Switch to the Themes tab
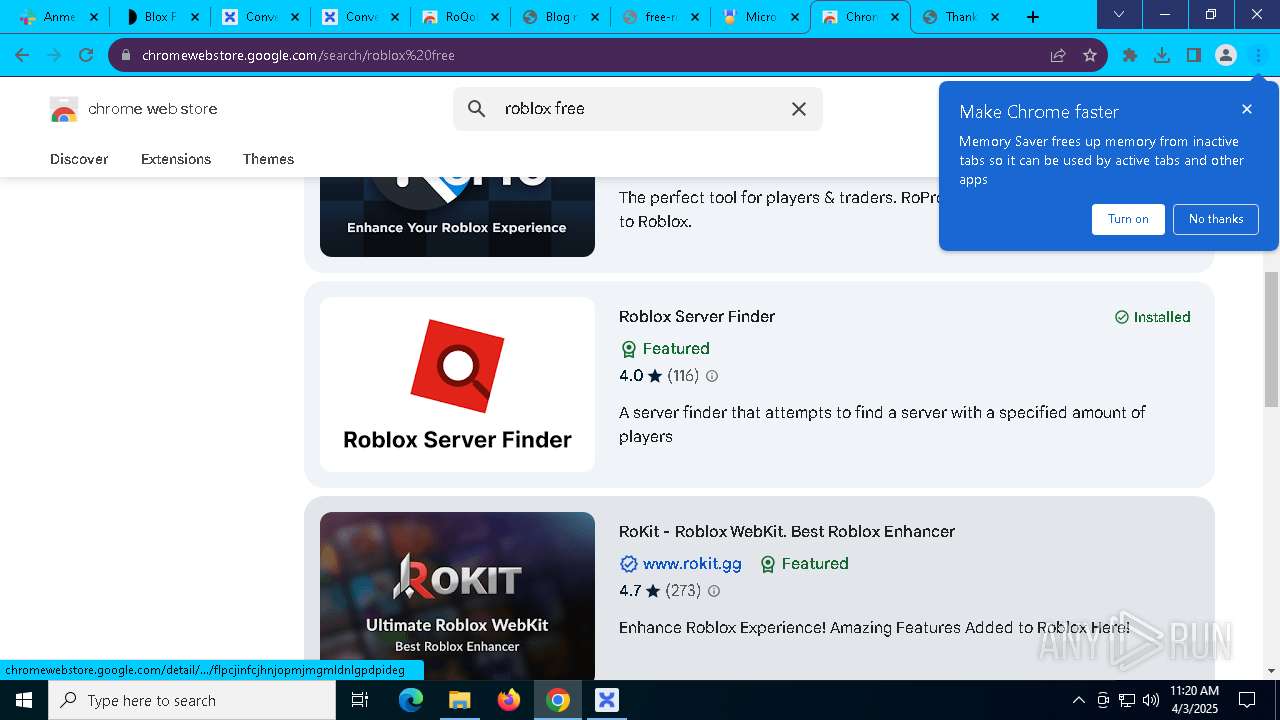The width and height of the screenshot is (1280, 720). tap(268, 159)
